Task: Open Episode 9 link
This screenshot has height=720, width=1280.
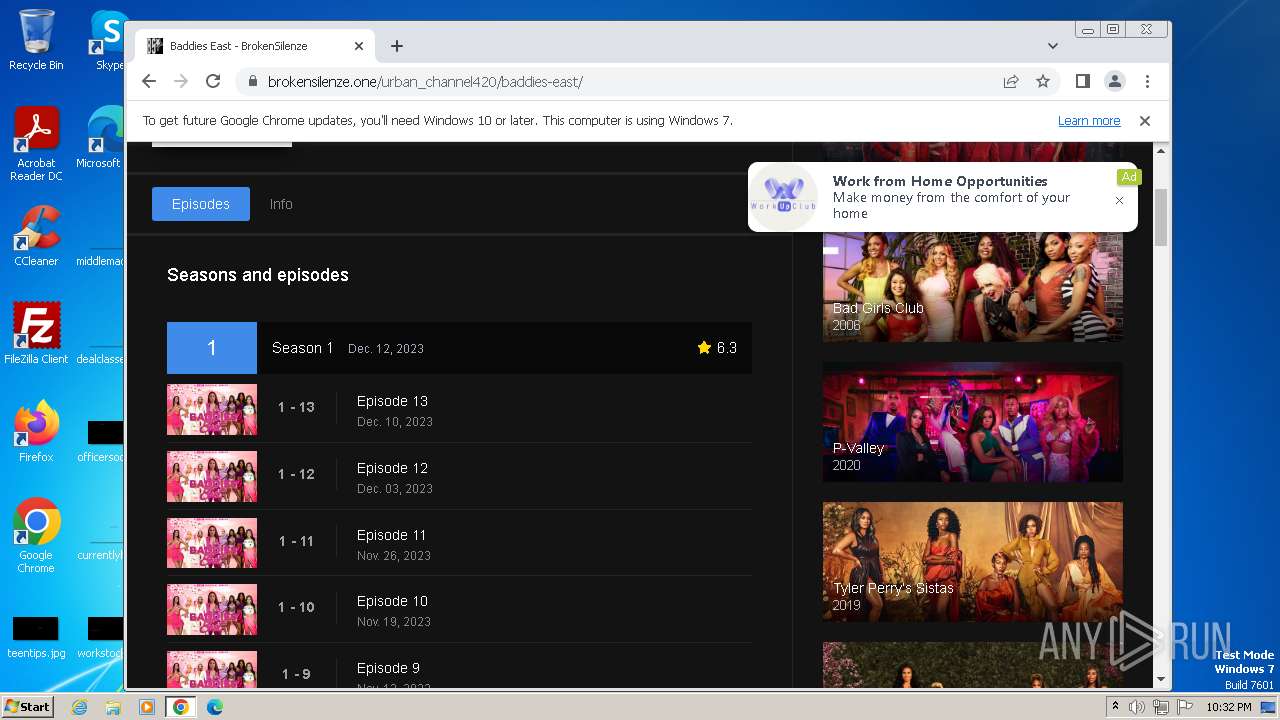Action: (388, 668)
